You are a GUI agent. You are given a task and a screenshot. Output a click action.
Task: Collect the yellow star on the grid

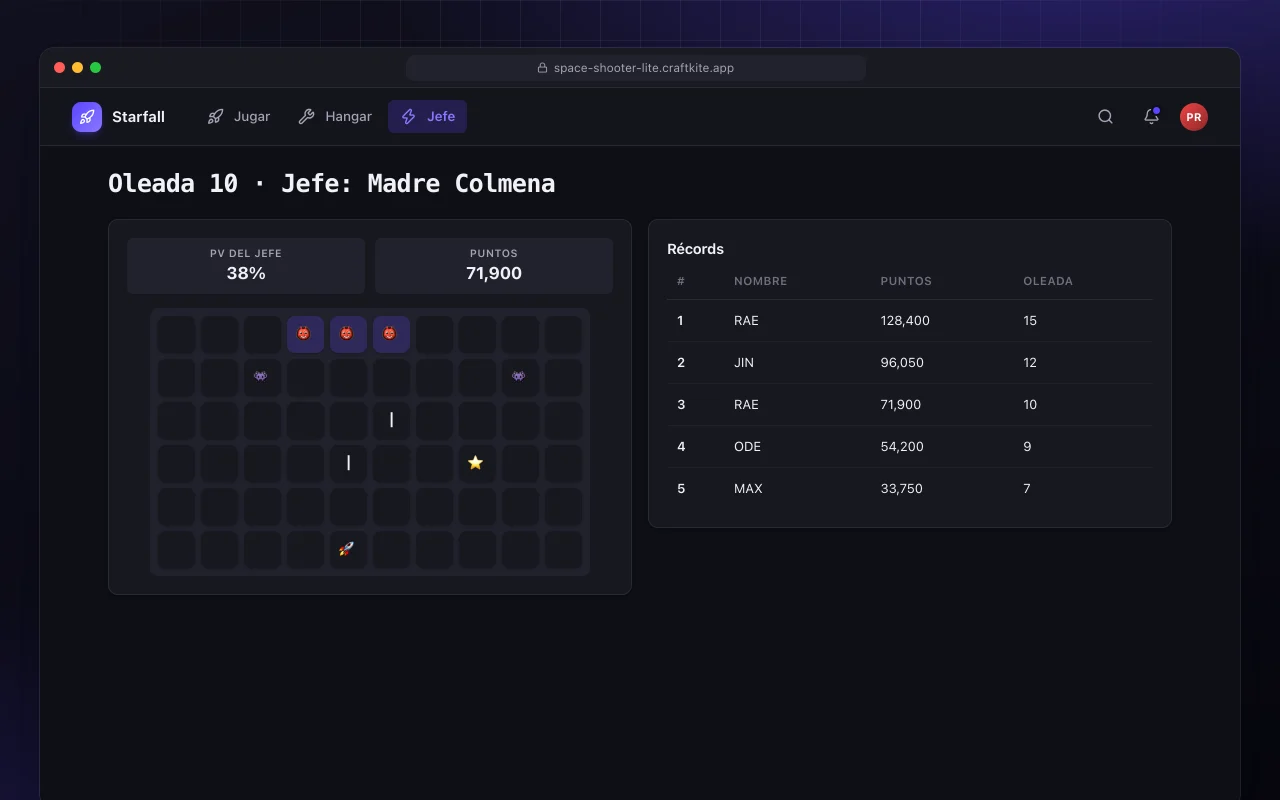tap(476, 463)
